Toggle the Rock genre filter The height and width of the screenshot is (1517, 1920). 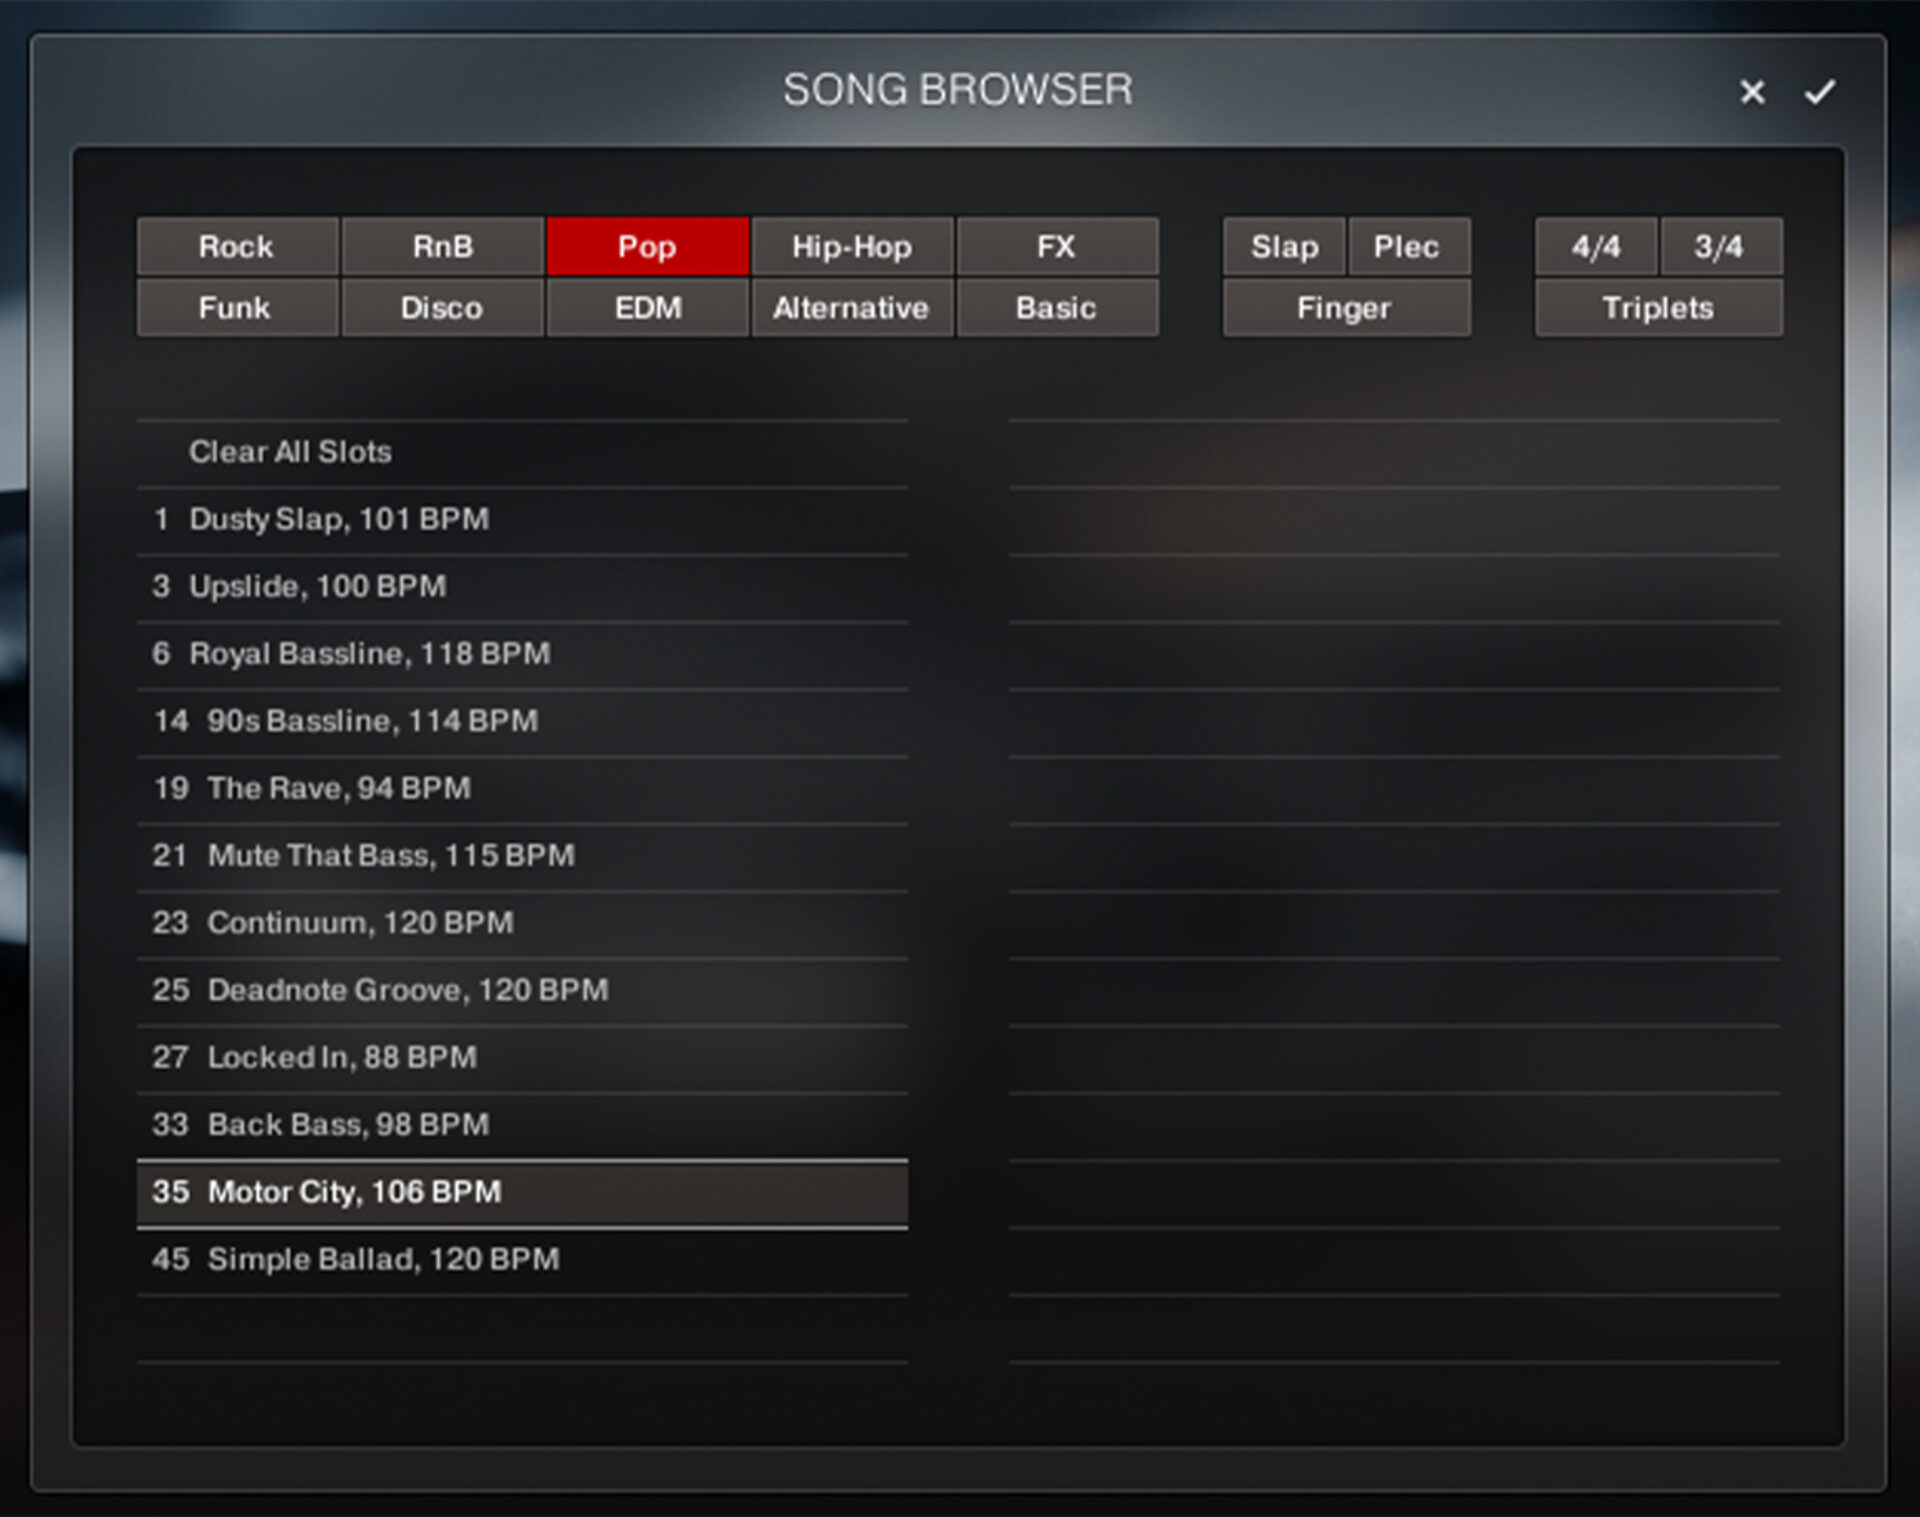click(237, 247)
